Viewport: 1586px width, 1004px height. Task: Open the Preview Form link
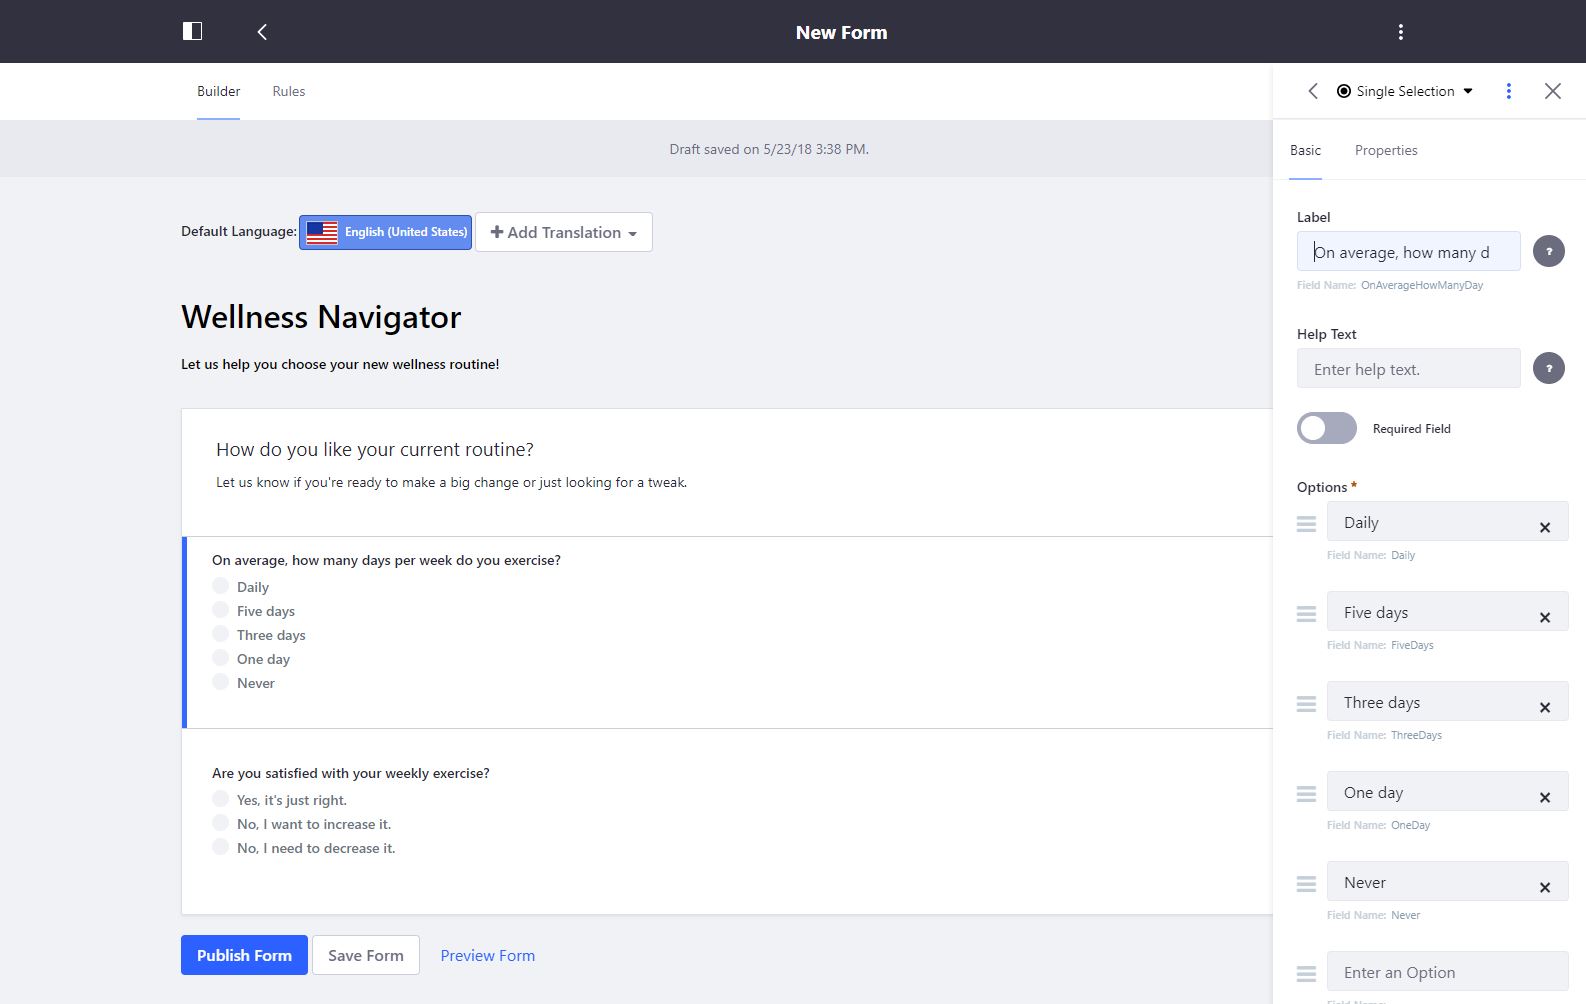click(x=487, y=955)
